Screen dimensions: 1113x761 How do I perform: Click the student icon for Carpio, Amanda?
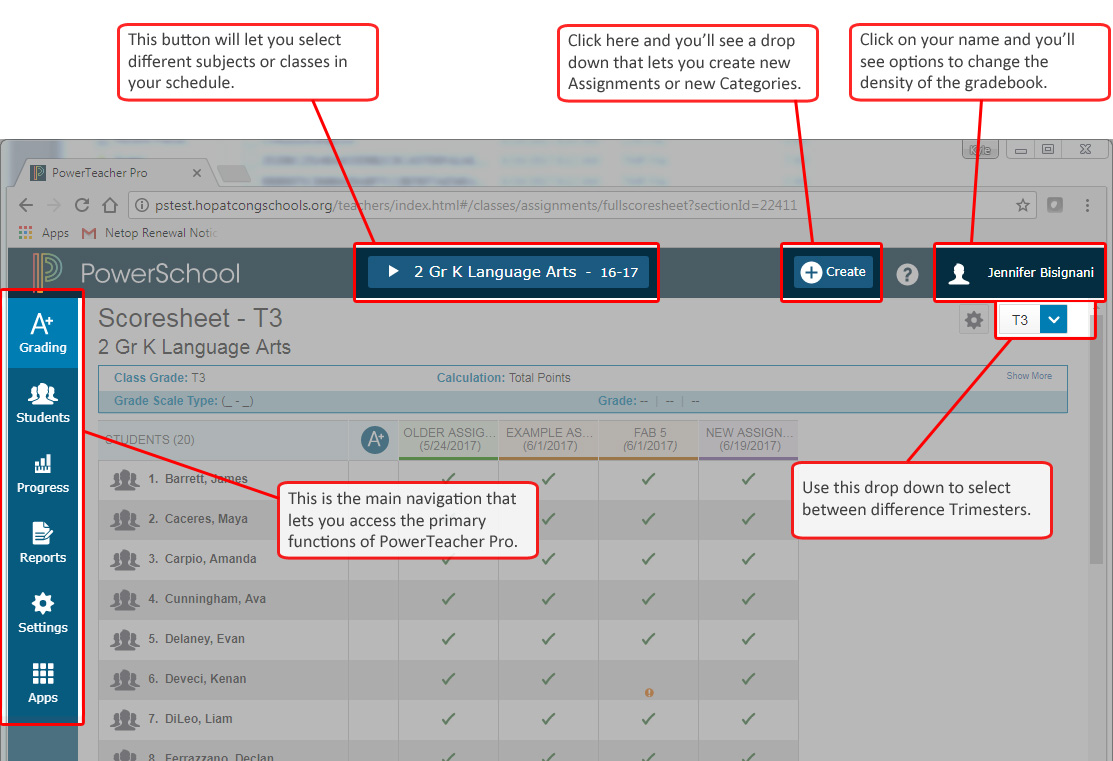click(x=125, y=559)
